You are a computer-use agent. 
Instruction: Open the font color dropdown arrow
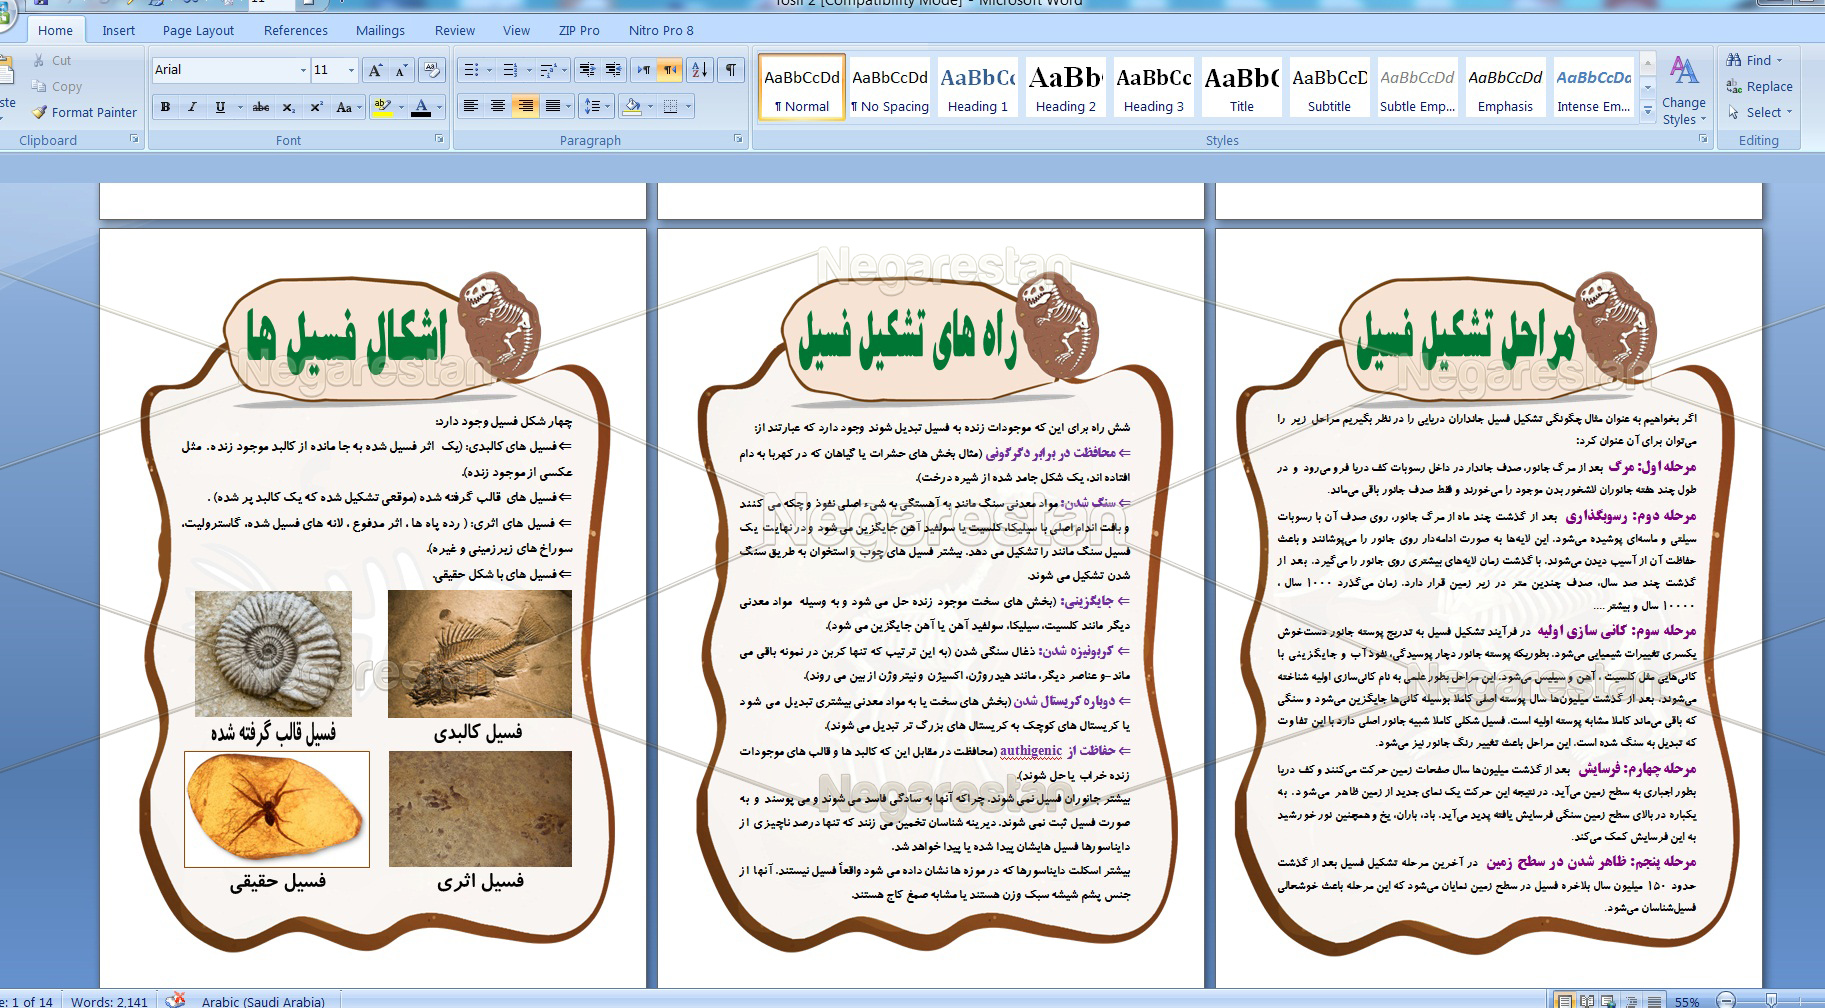coord(440,107)
